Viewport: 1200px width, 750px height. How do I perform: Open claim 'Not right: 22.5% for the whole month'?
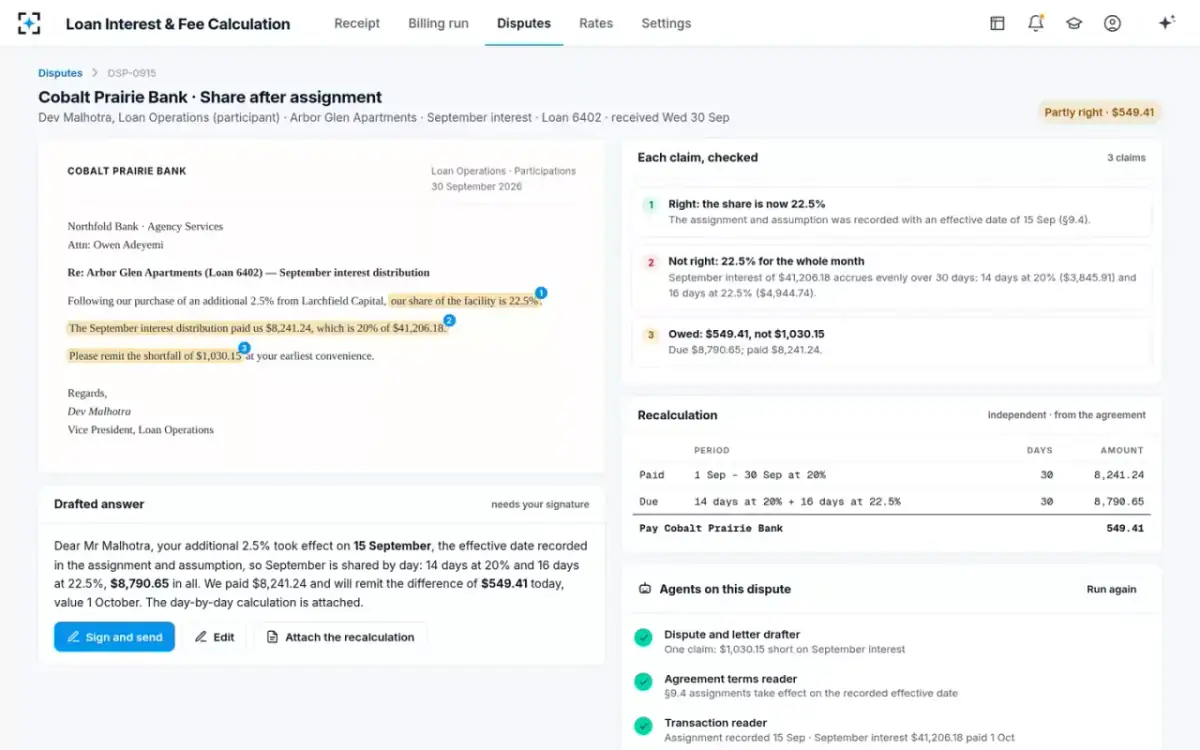point(891,276)
